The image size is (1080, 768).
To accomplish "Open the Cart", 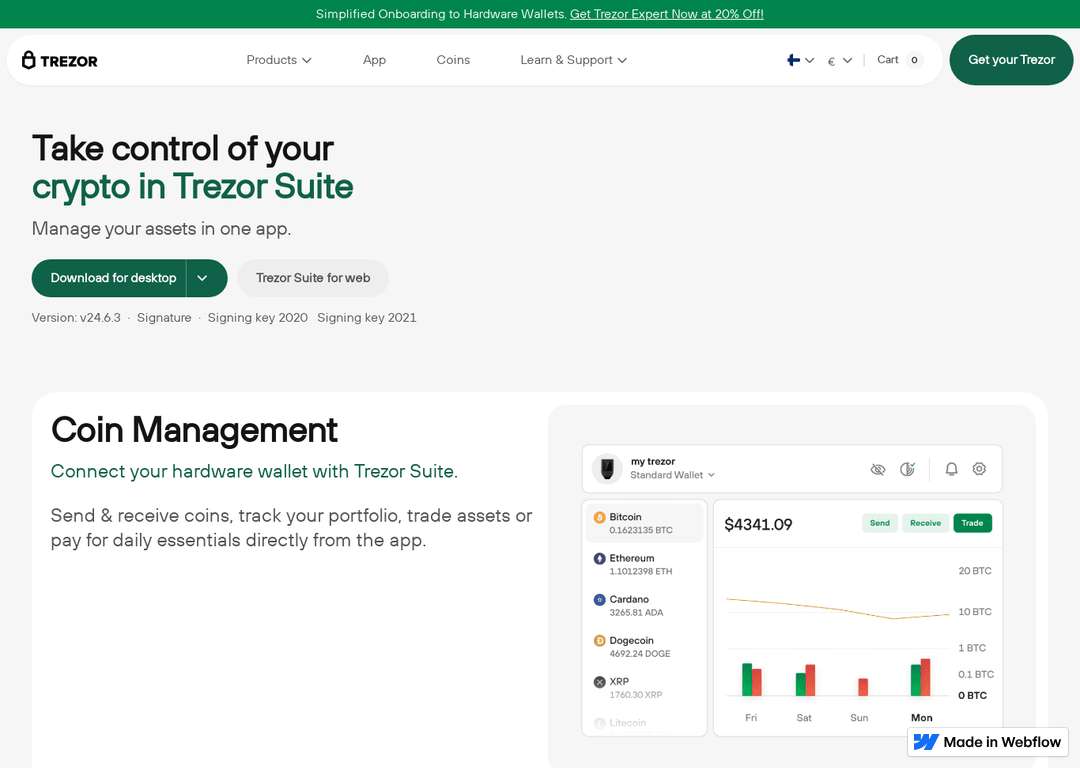I will pyautogui.click(x=898, y=60).
